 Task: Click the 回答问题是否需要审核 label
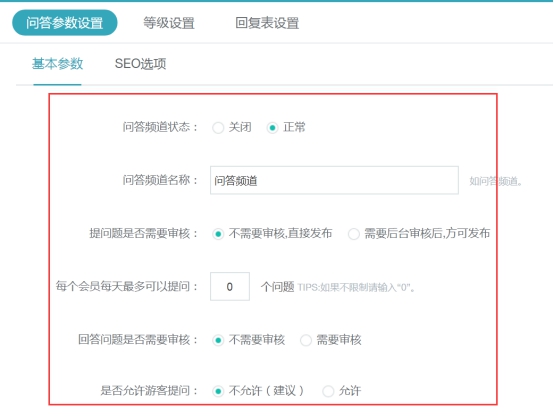(138, 340)
